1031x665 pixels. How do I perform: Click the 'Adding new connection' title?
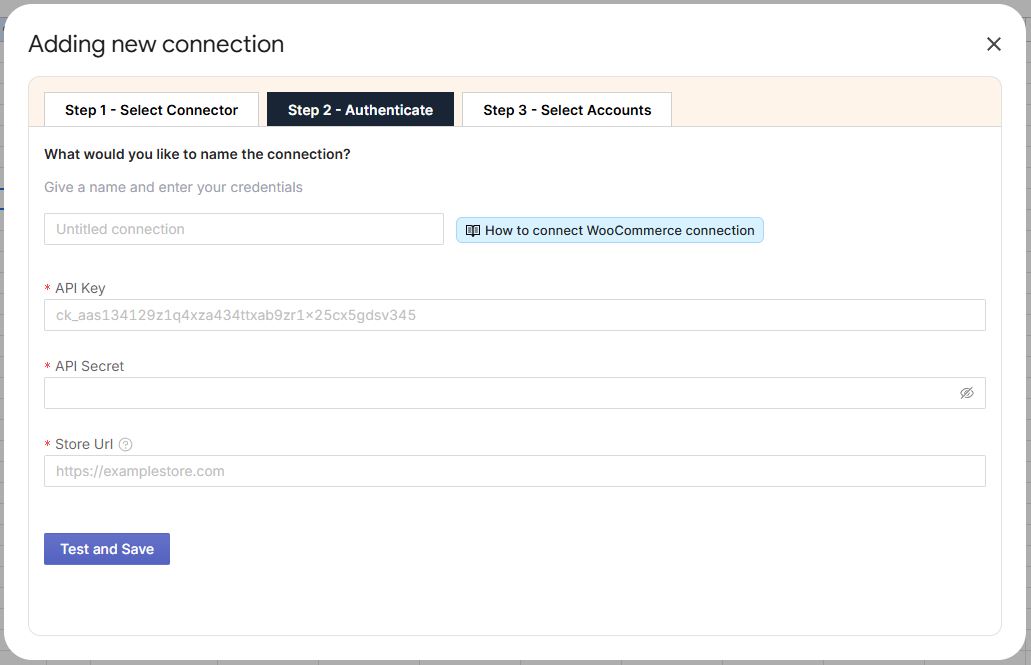point(156,44)
